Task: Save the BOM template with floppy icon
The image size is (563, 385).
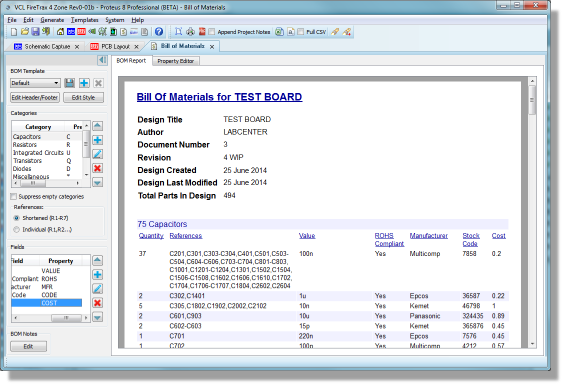Action: pos(69,83)
